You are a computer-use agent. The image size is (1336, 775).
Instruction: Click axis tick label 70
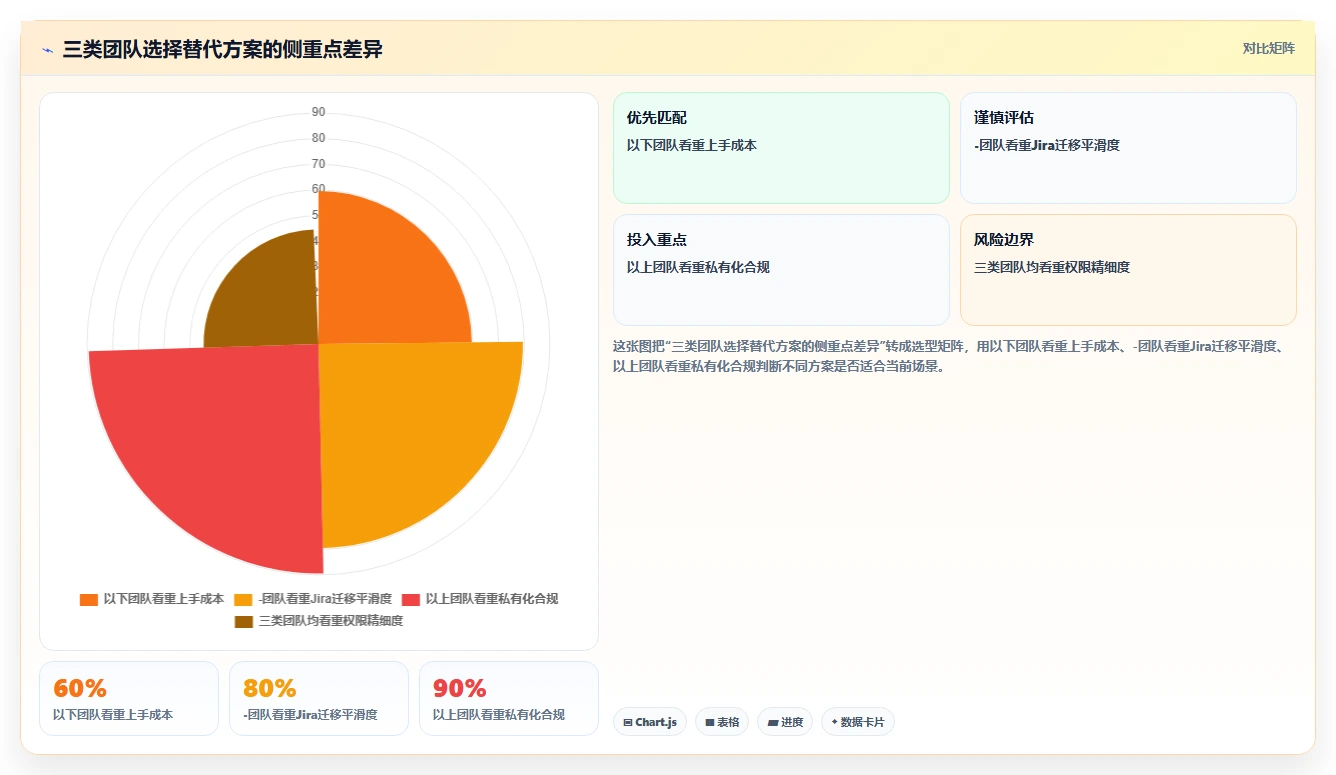click(x=318, y=164)
